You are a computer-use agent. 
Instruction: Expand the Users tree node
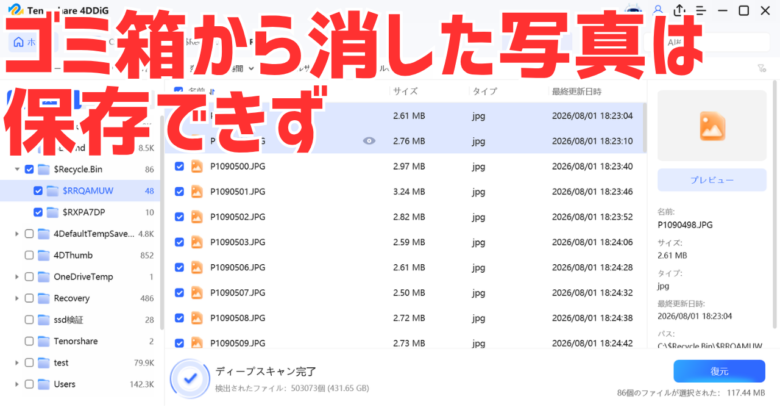point(17,384)
